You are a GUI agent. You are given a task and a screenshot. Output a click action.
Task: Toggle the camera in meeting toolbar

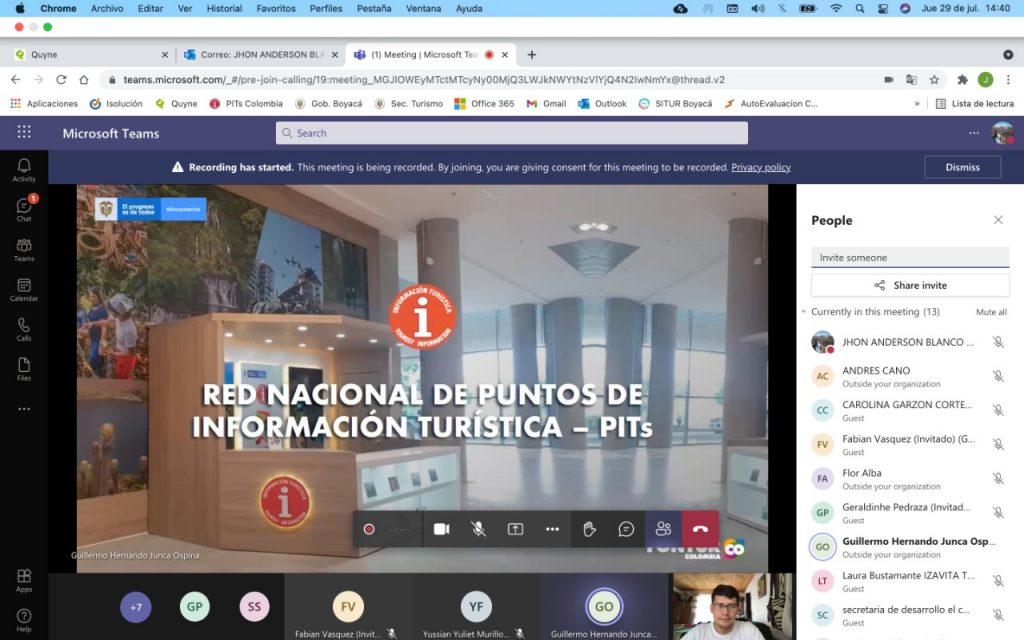(442, 529)
